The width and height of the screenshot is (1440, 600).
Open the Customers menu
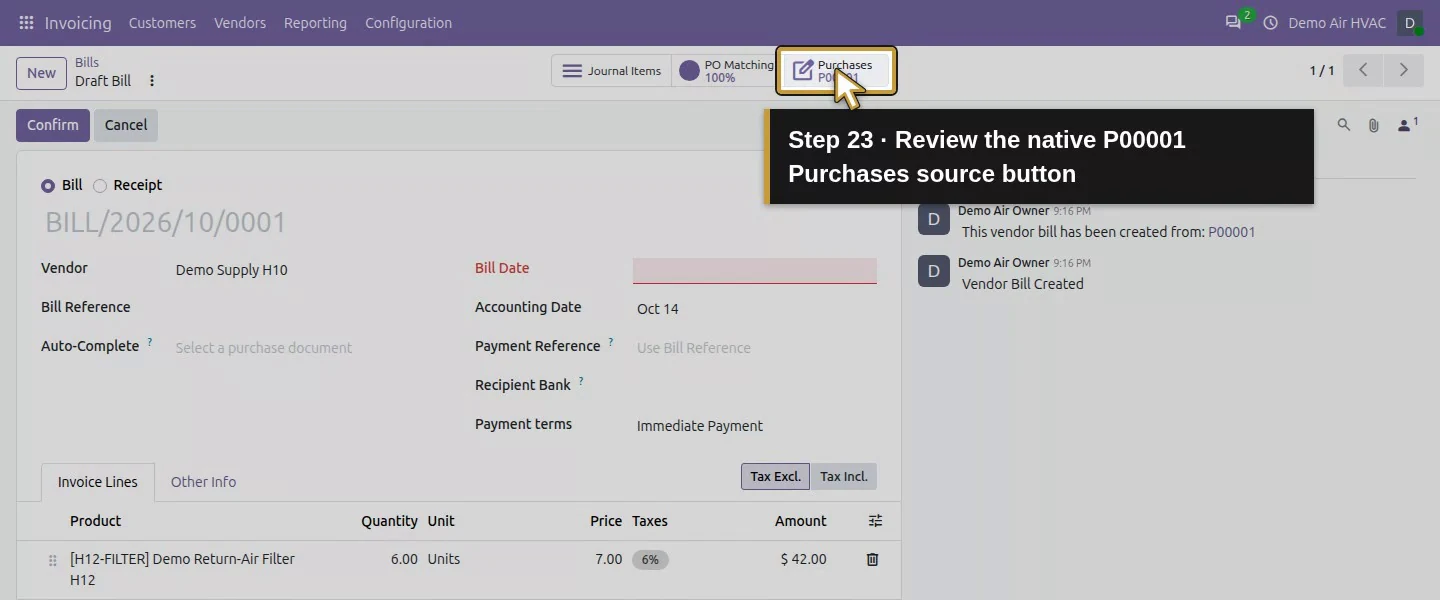(x=162, y=22)
